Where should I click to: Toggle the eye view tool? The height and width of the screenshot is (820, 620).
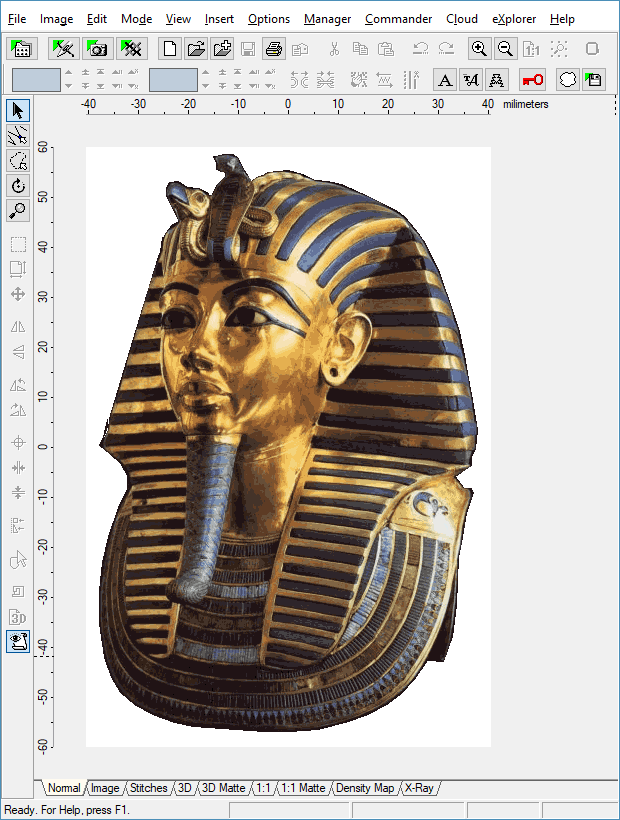coord(18,642)
